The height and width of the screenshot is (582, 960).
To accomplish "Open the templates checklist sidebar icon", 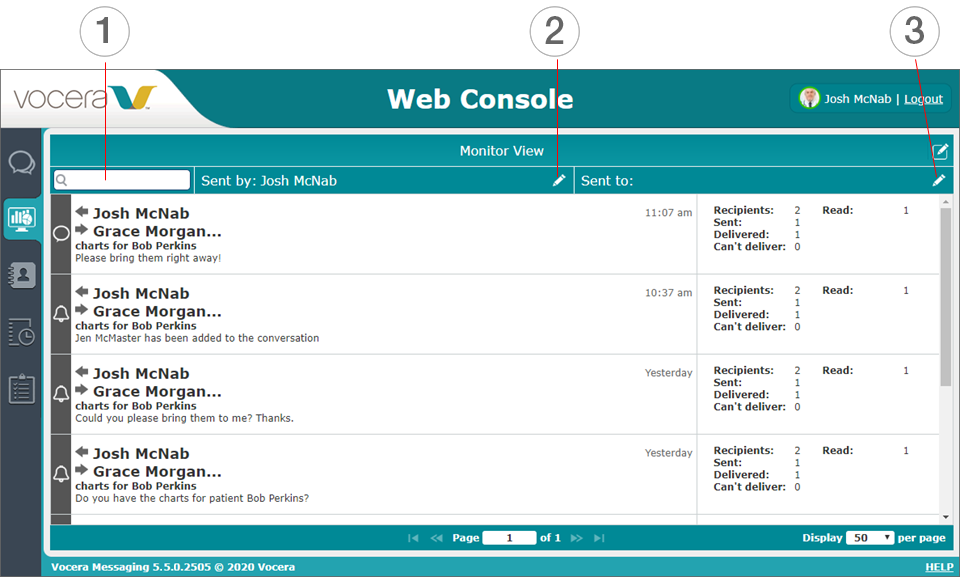I will (x=22, y=390).
